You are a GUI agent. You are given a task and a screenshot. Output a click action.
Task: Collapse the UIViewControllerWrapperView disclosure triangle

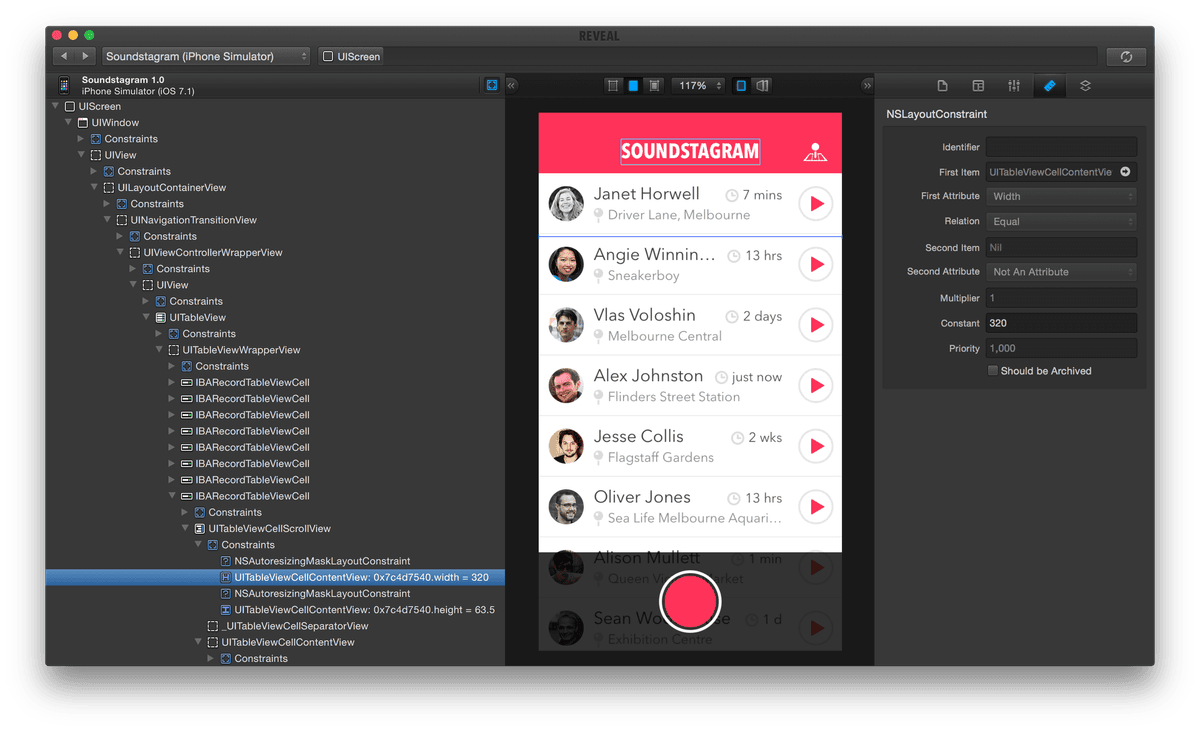120,253
